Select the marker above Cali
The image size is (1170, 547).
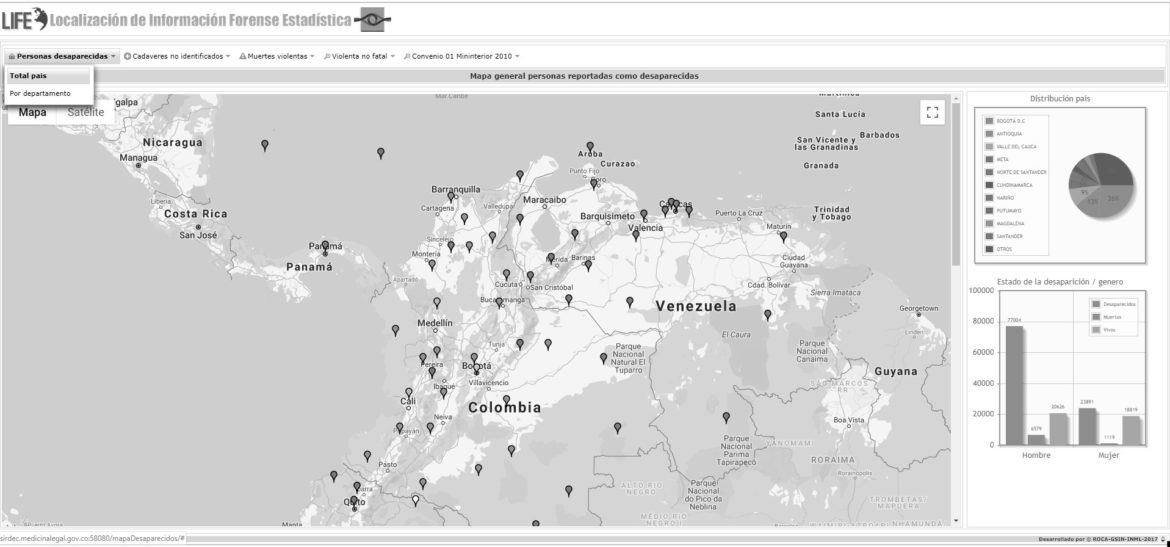pyautogui.click(x=408, y=393)
